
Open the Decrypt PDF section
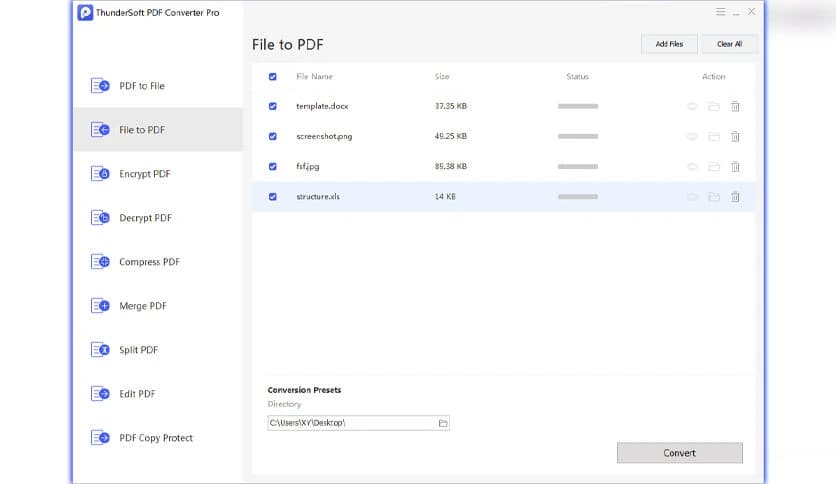(x=158, y=217)
